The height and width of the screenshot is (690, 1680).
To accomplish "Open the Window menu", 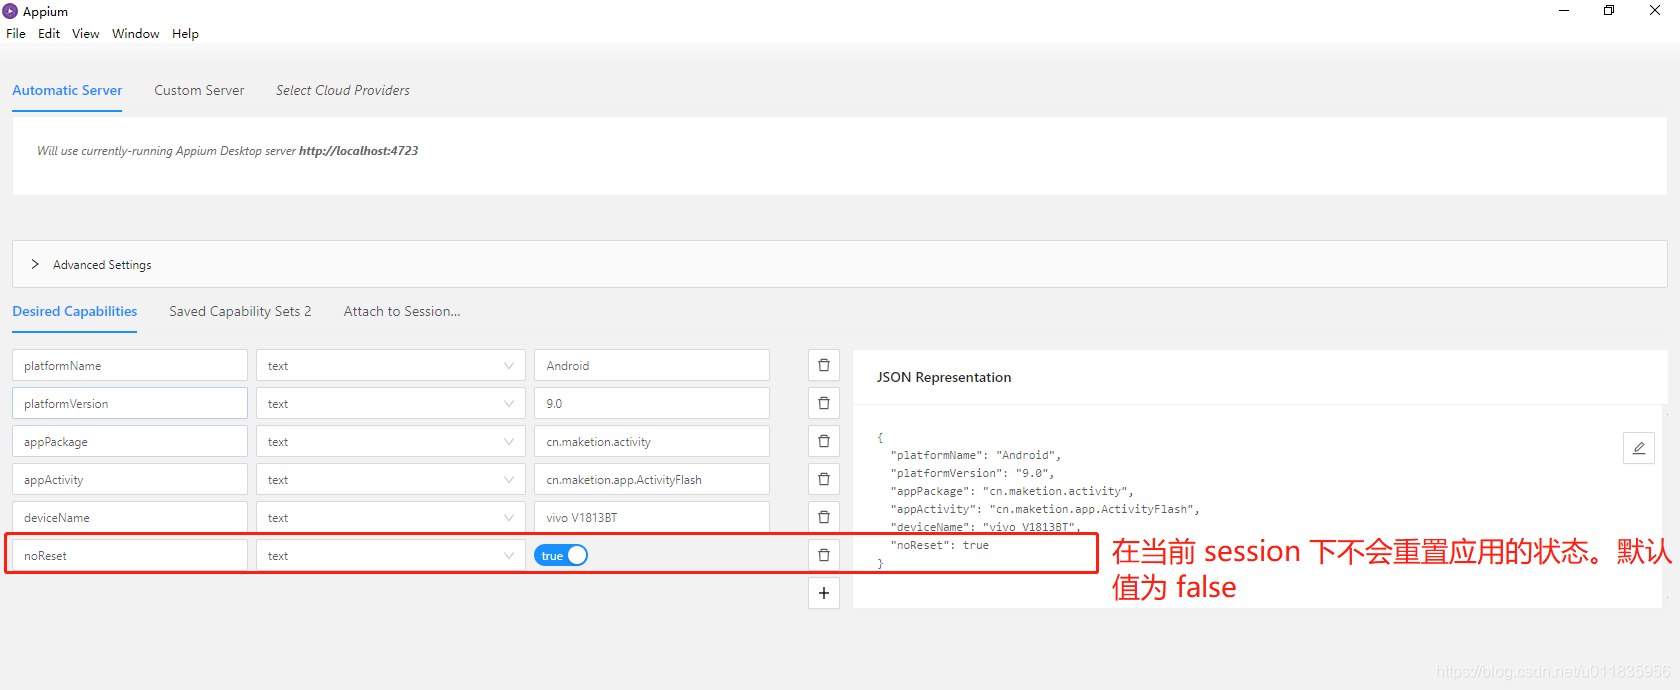I will pyautogui.click(x=136, y=33).
